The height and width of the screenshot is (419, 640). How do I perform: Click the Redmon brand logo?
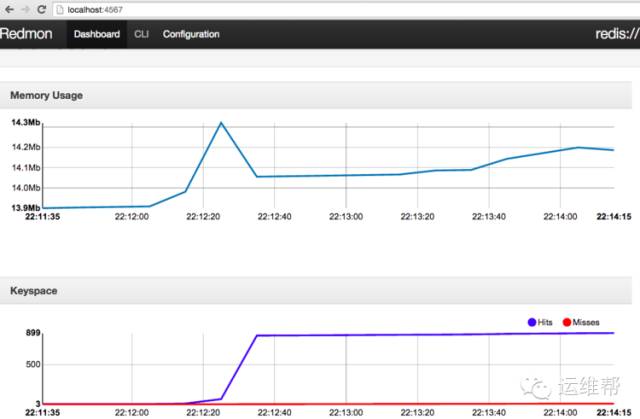26,33
